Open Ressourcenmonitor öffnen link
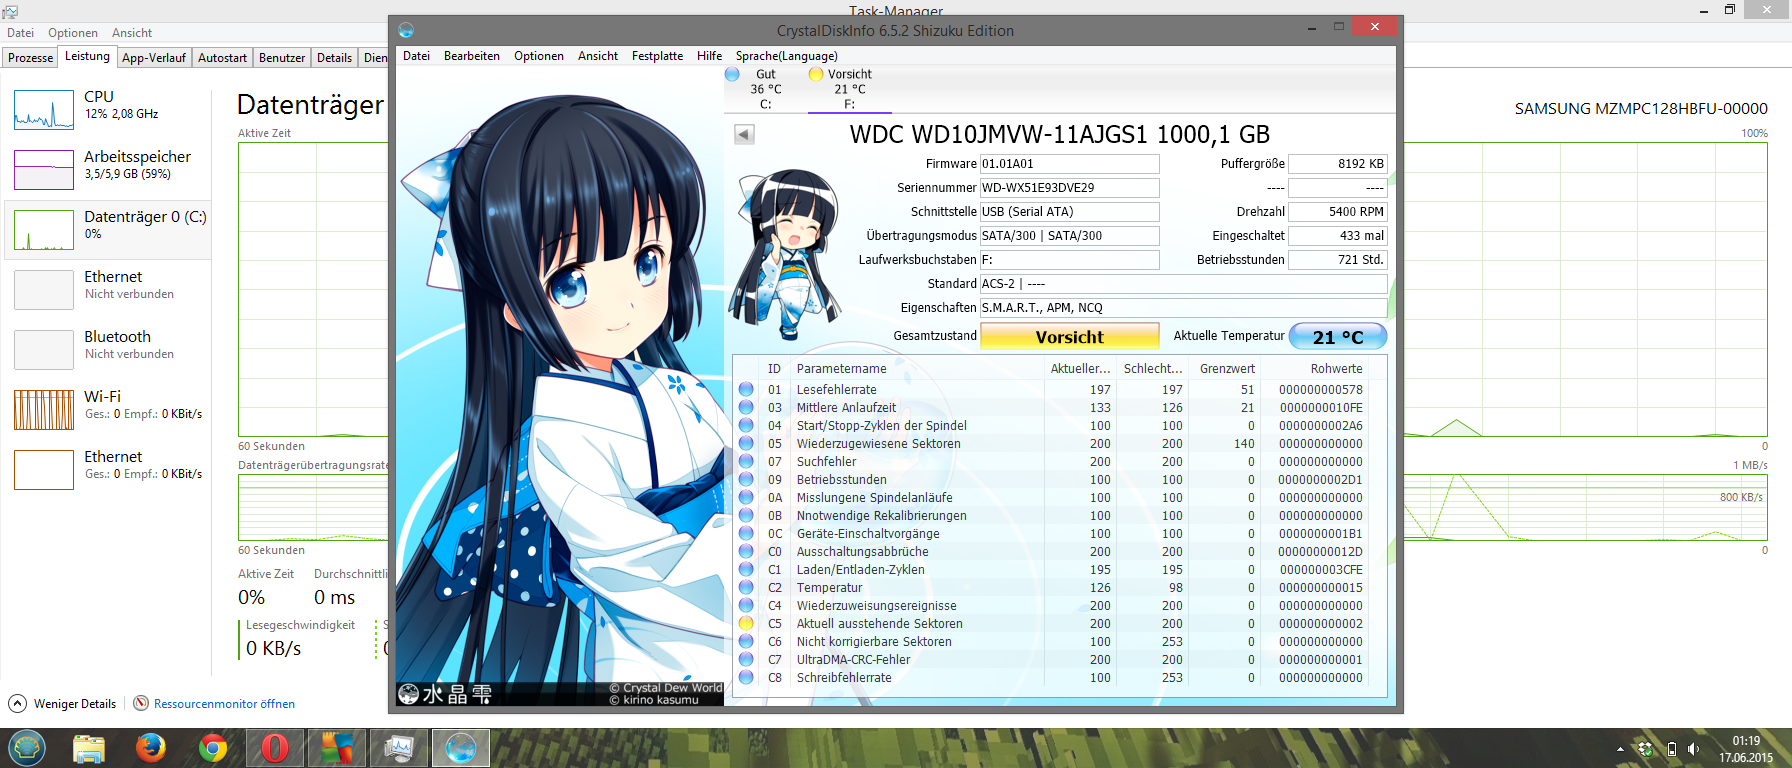 [x=224, y=704]
